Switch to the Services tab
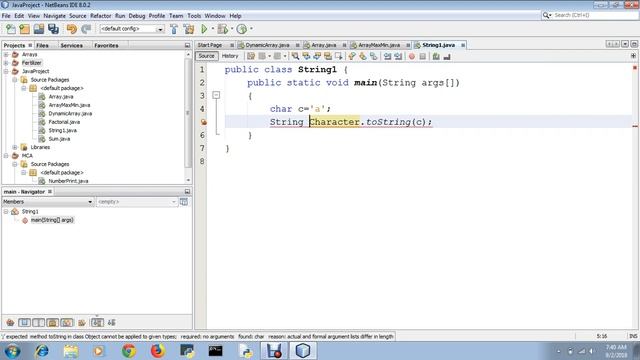Screen dimensions: 640x360 pos(71,45)
